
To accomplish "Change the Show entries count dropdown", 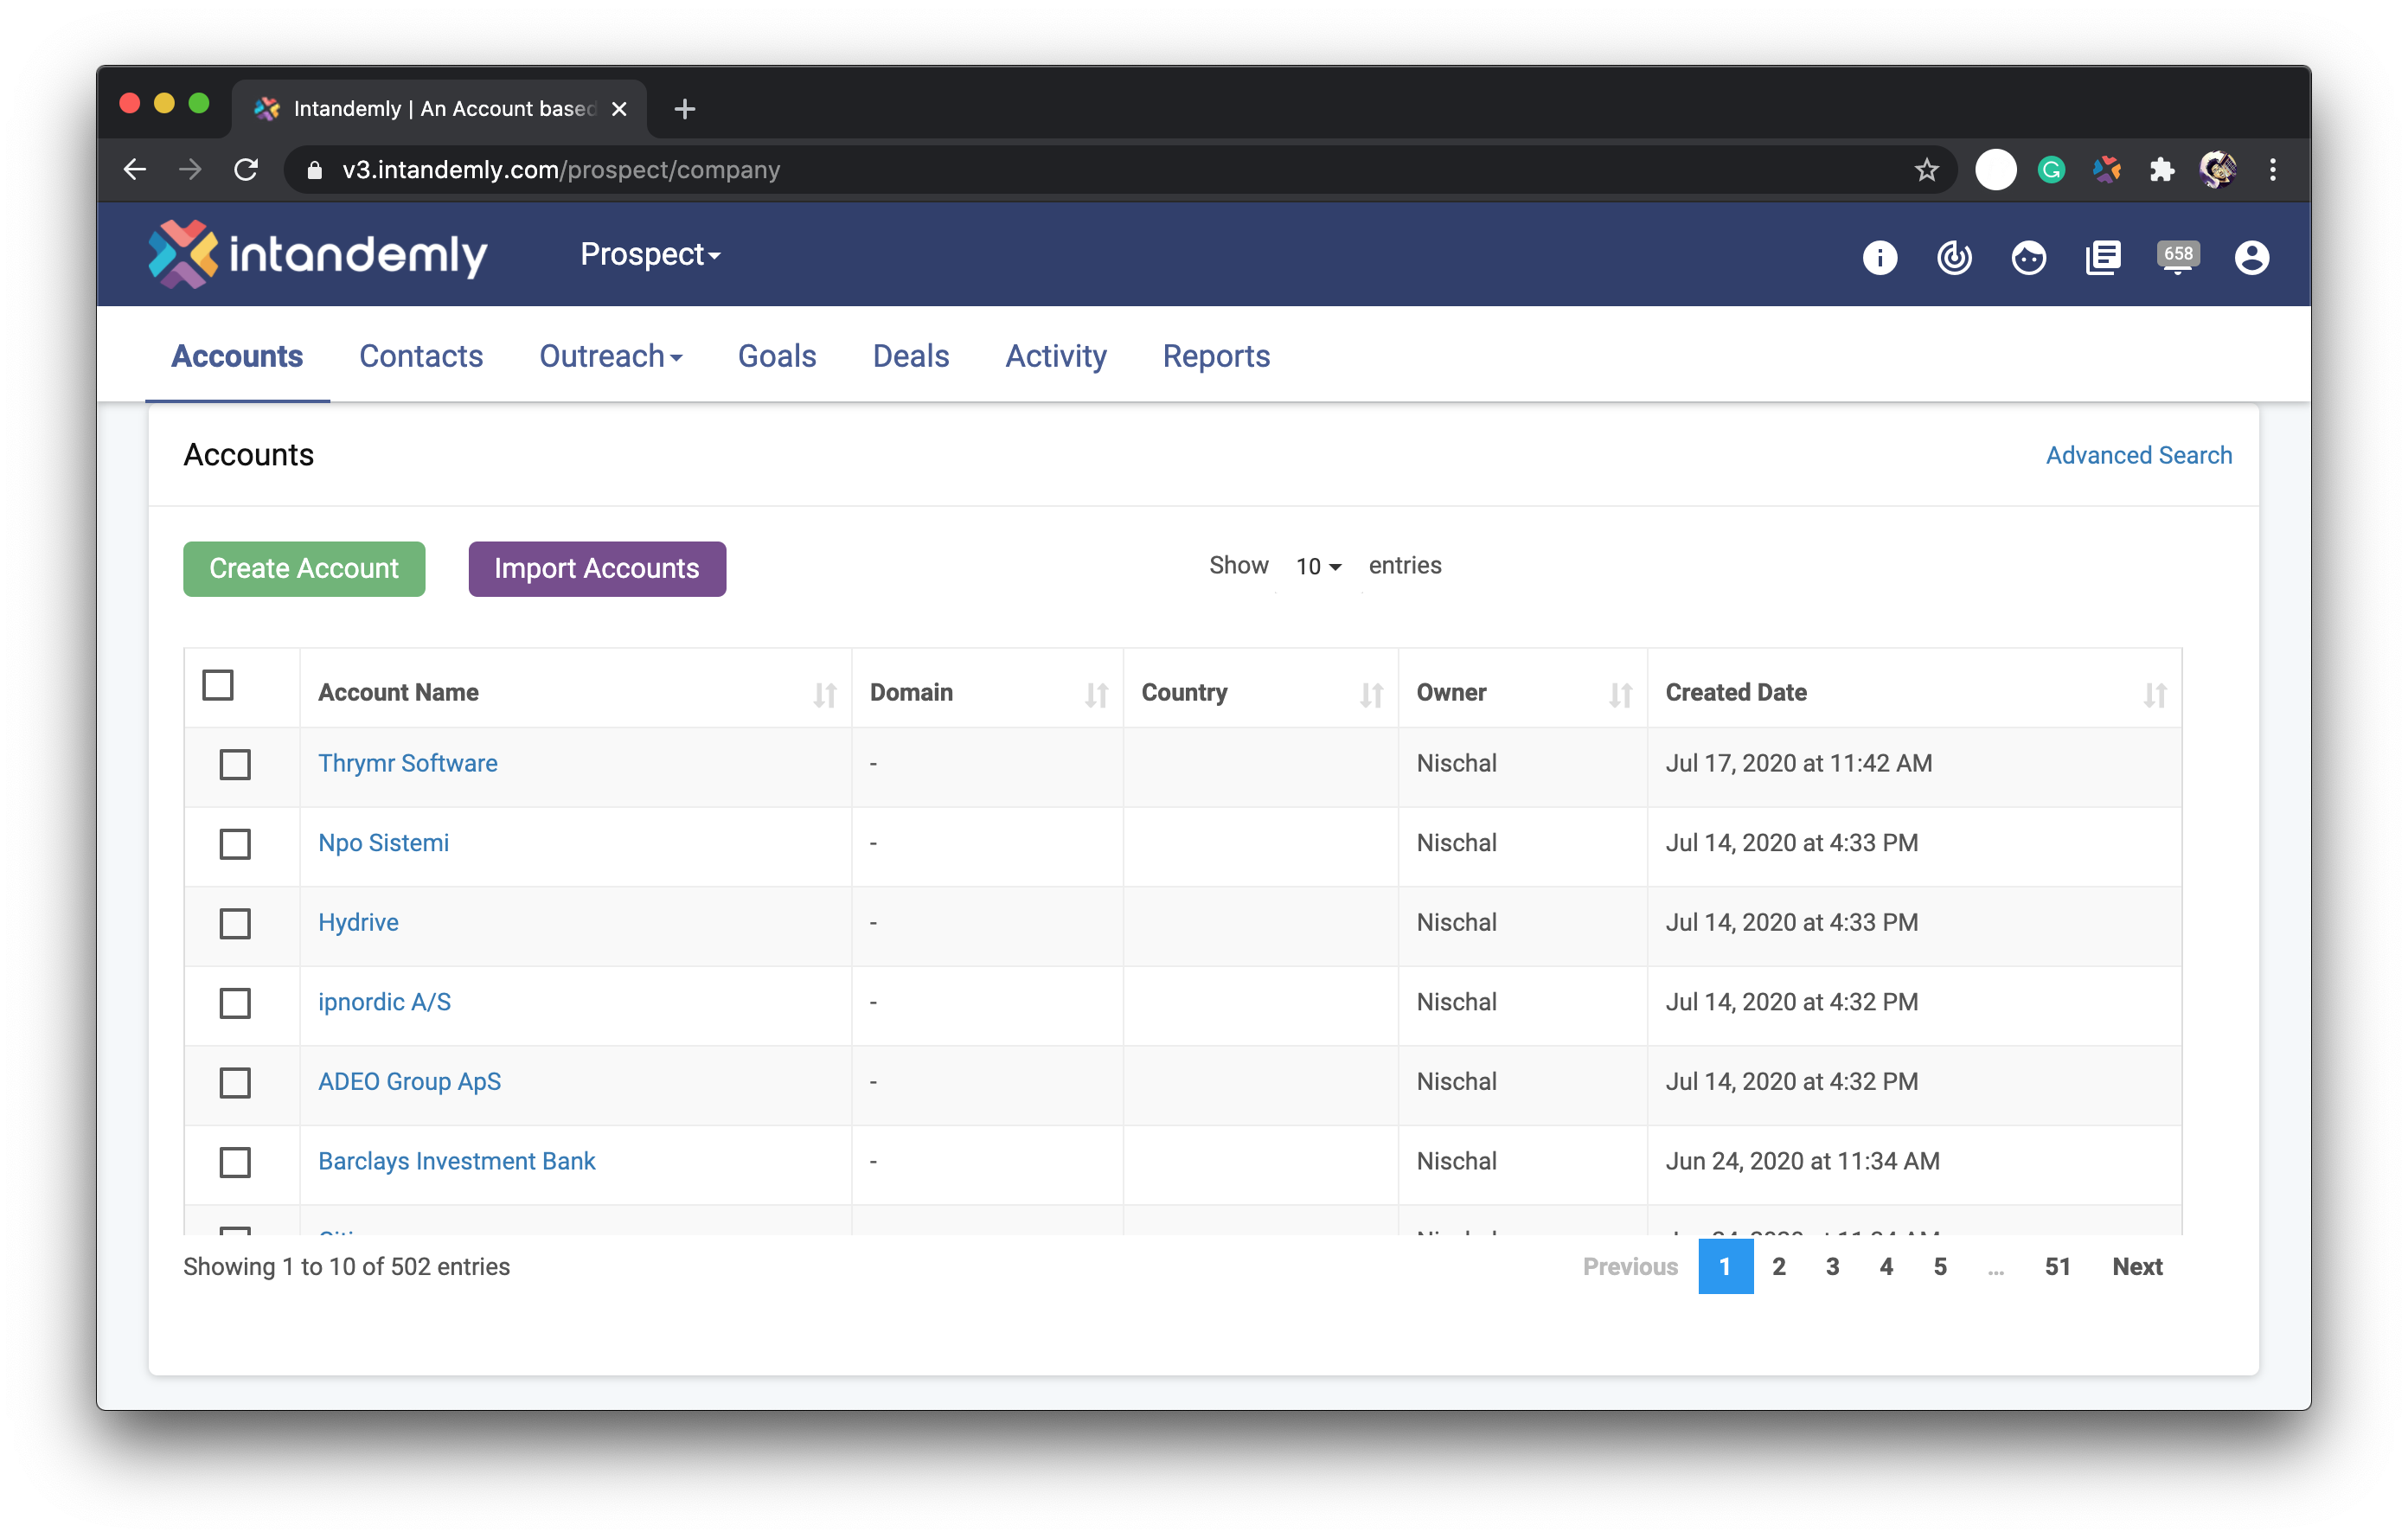I will coord(1318,566).
